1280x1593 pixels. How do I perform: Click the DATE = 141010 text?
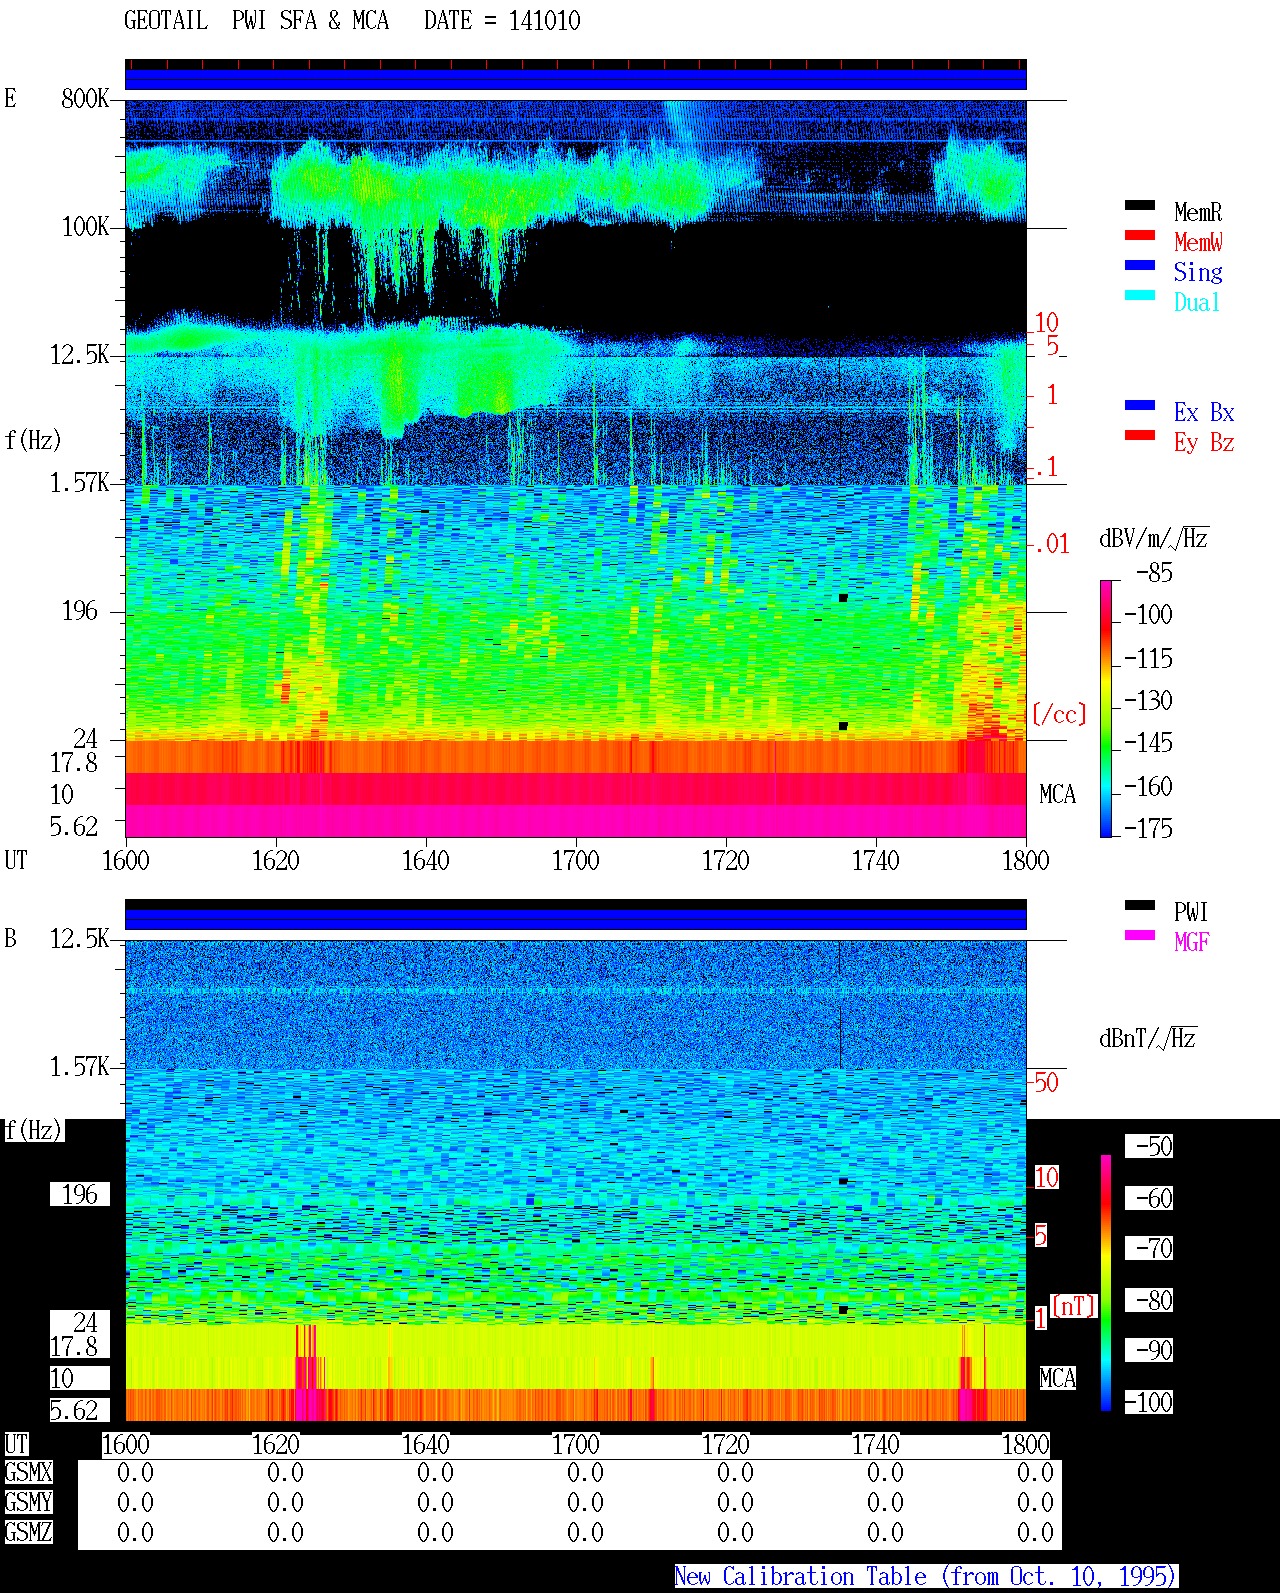[502, 21]
